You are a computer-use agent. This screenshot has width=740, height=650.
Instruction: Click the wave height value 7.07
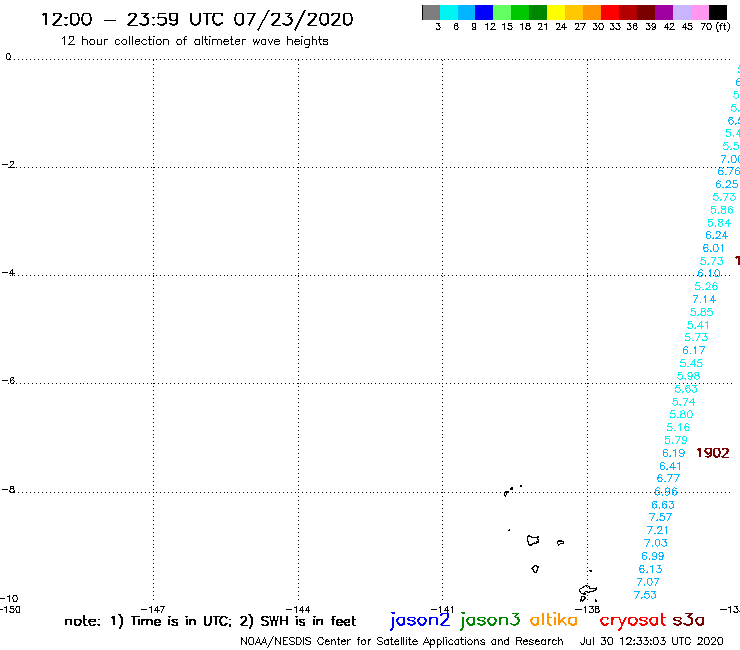pos(648,582)
